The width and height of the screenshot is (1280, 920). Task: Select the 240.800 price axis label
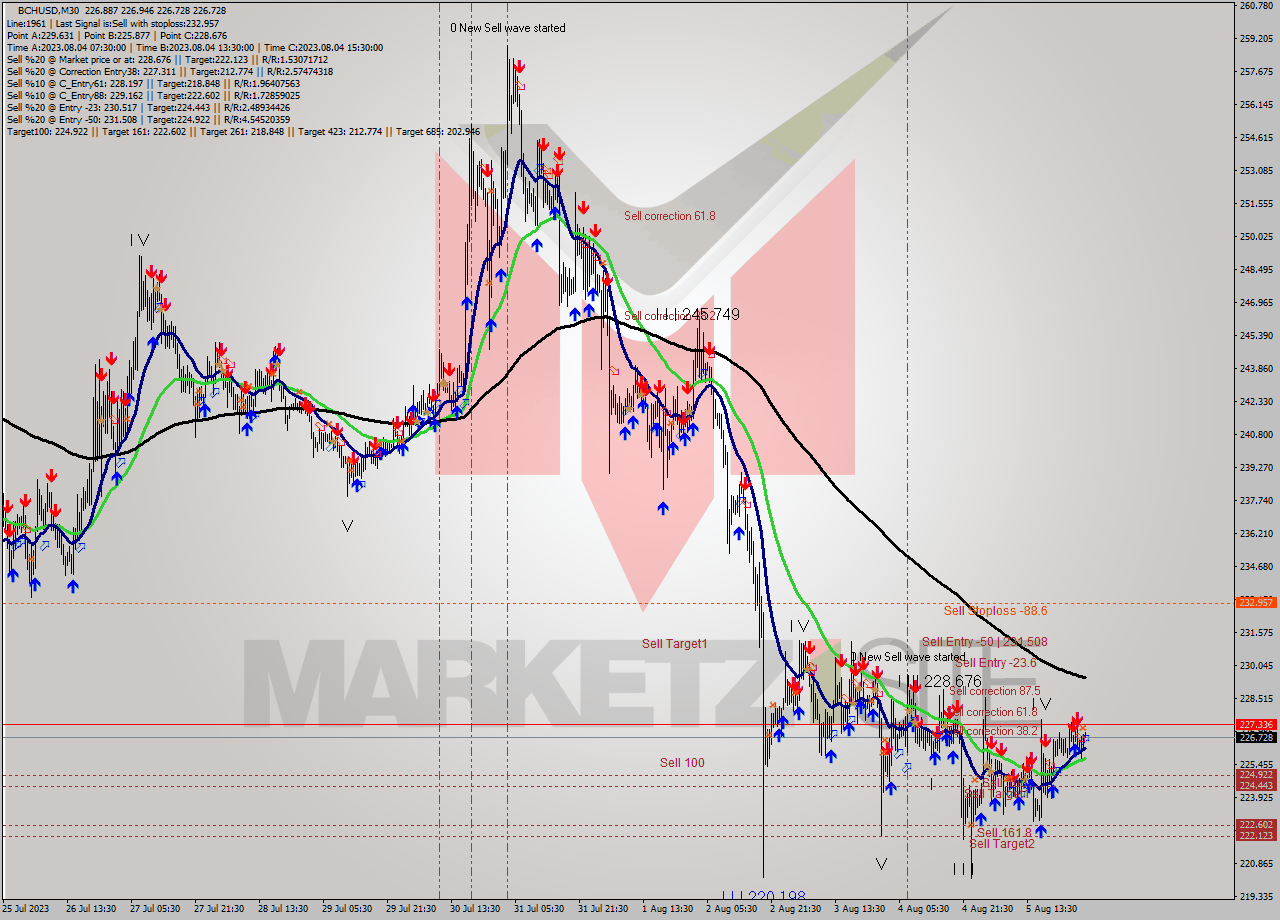1256,435
